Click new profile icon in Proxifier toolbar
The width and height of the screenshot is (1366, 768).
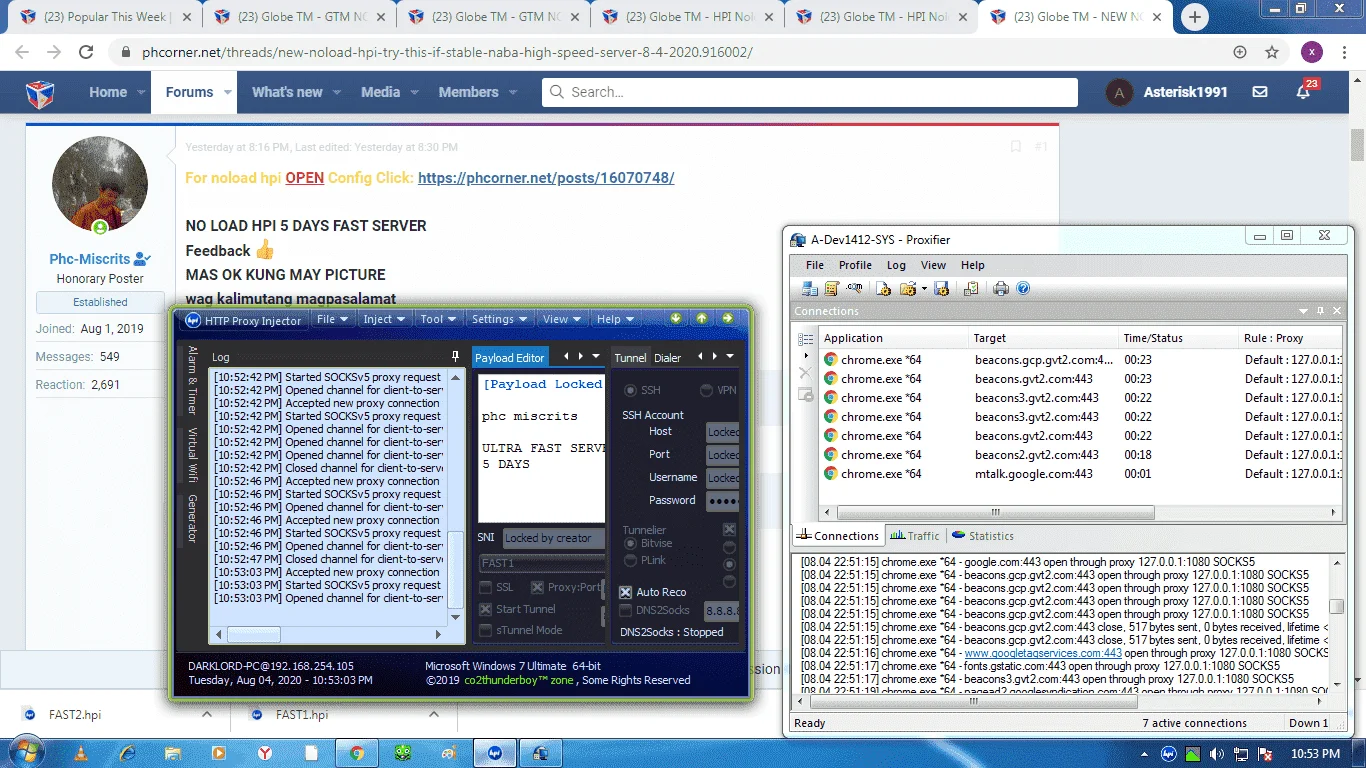click(x=884, y=288)
